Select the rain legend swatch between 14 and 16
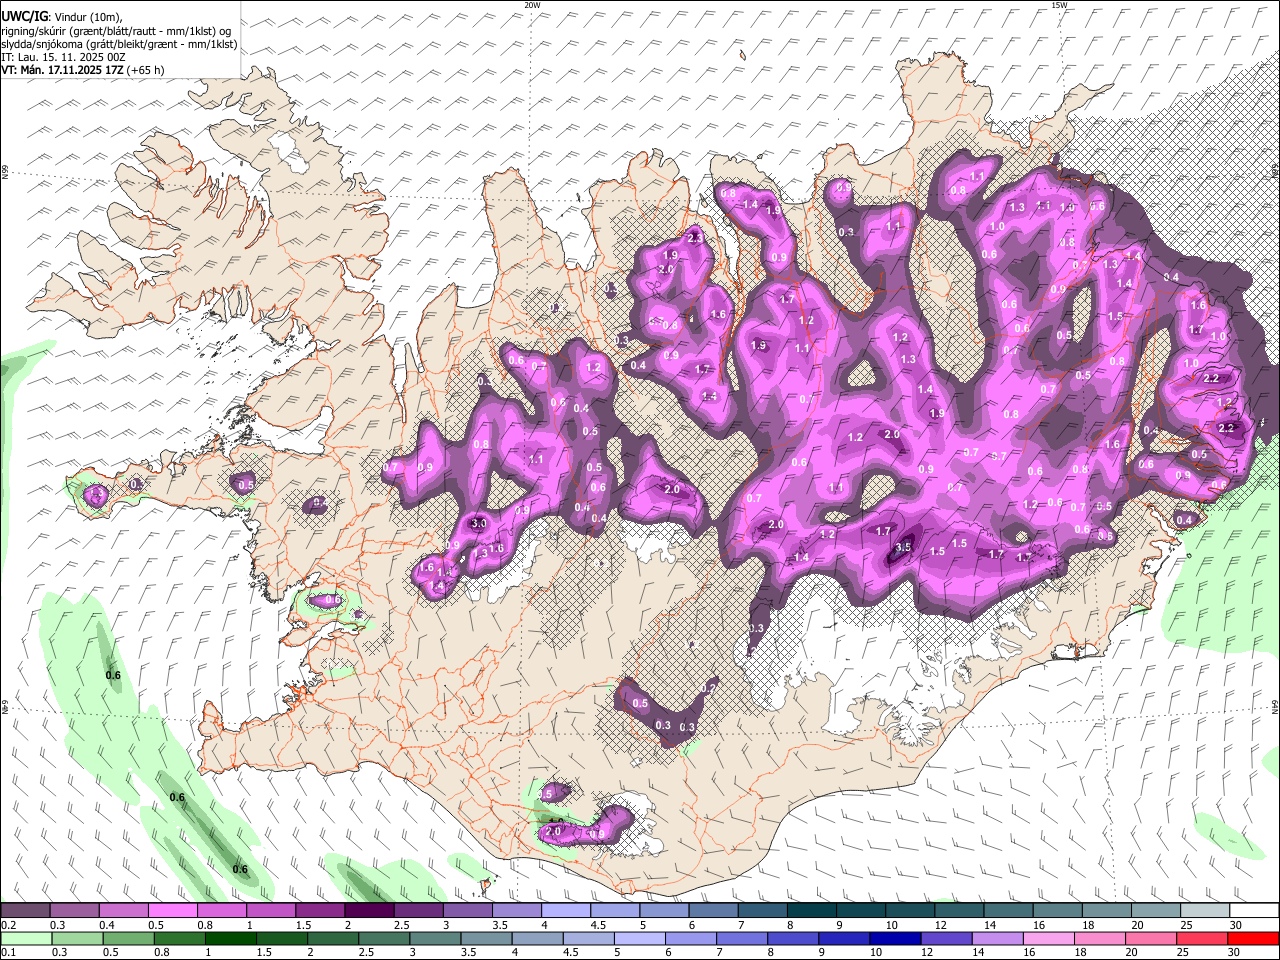This screenshot has height=960, width=1280. tap(997, 938)
